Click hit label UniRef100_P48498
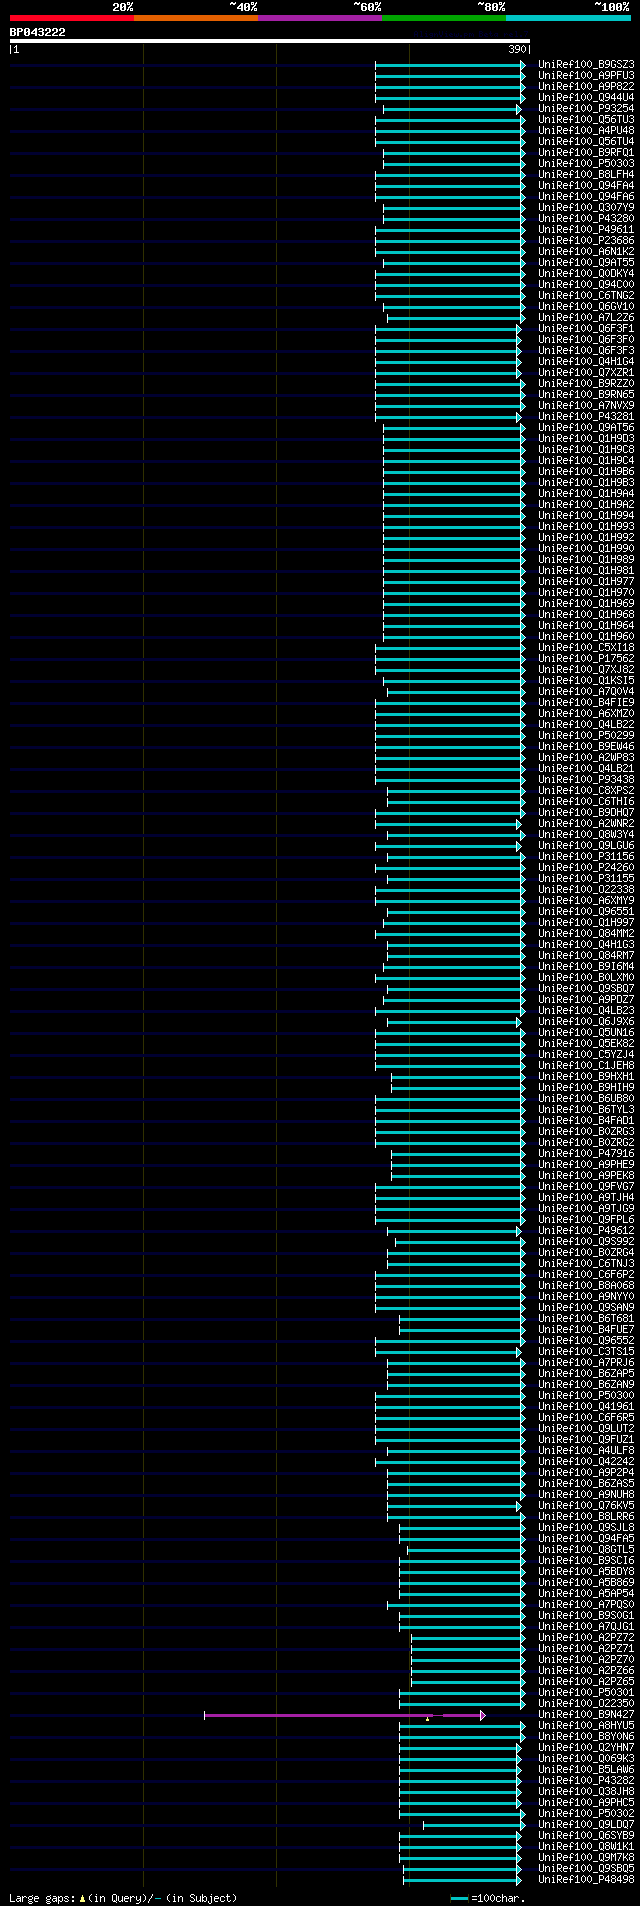 coord(586,1880)
